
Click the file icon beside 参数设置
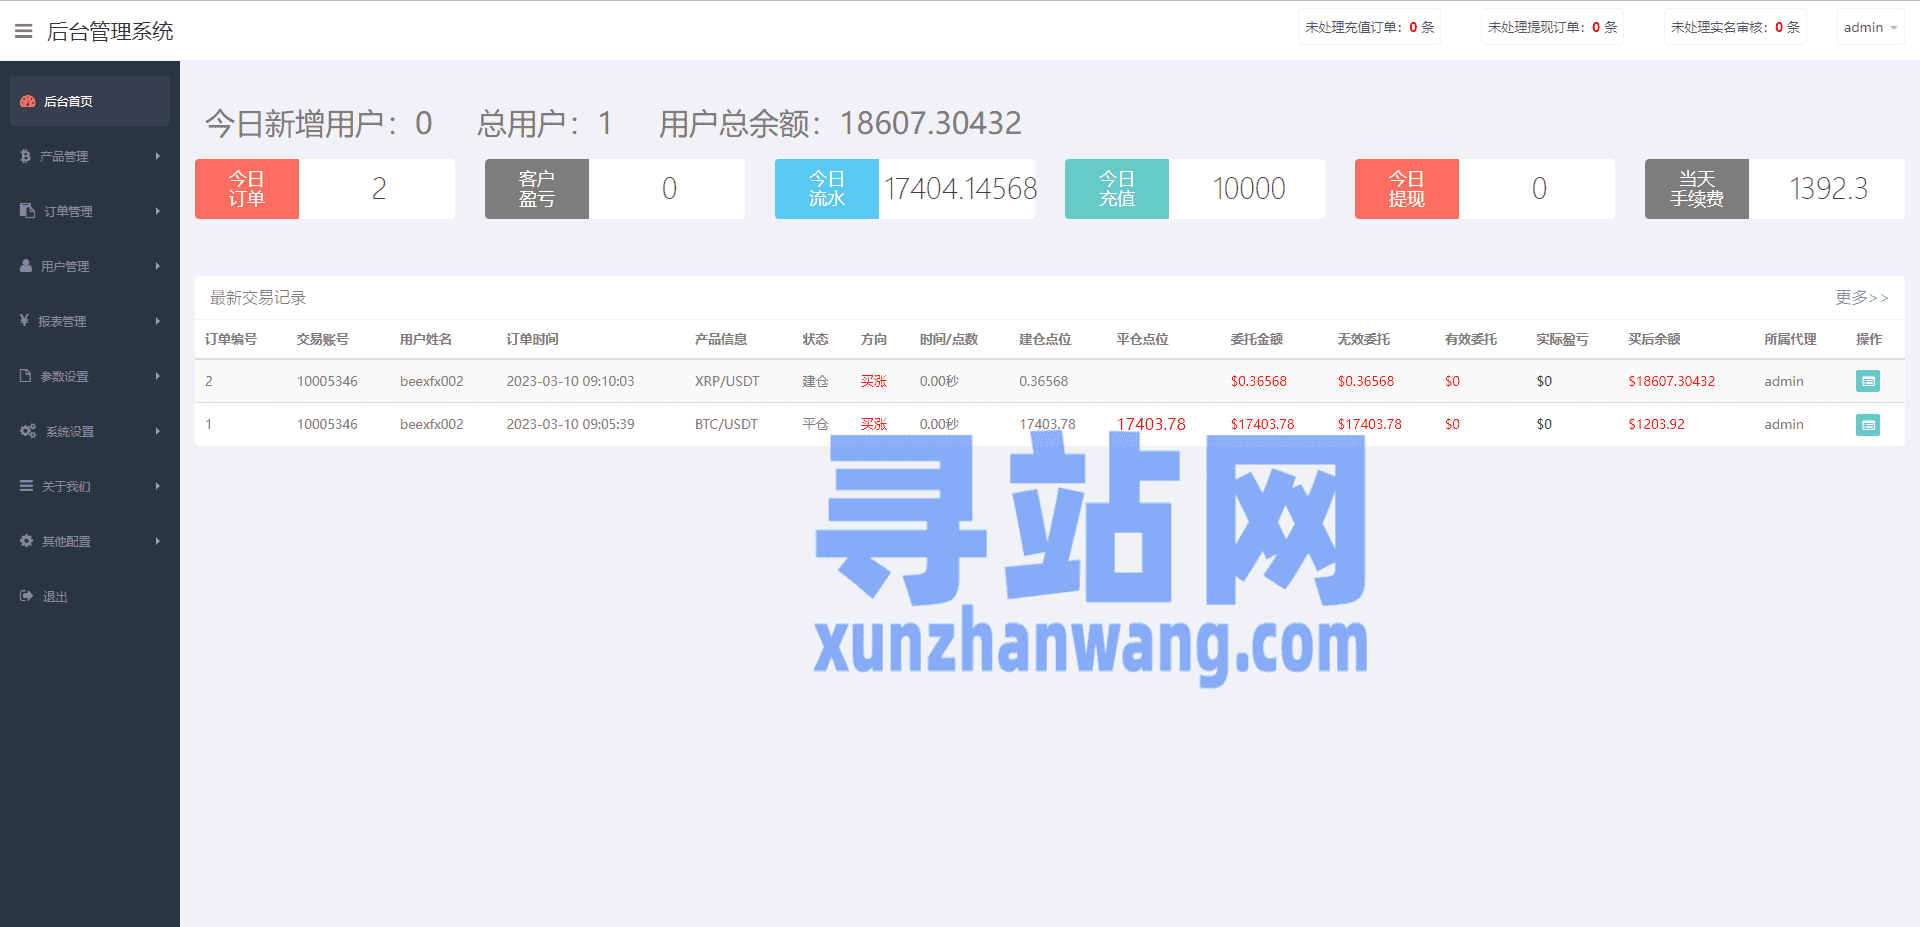coord(26,376)
